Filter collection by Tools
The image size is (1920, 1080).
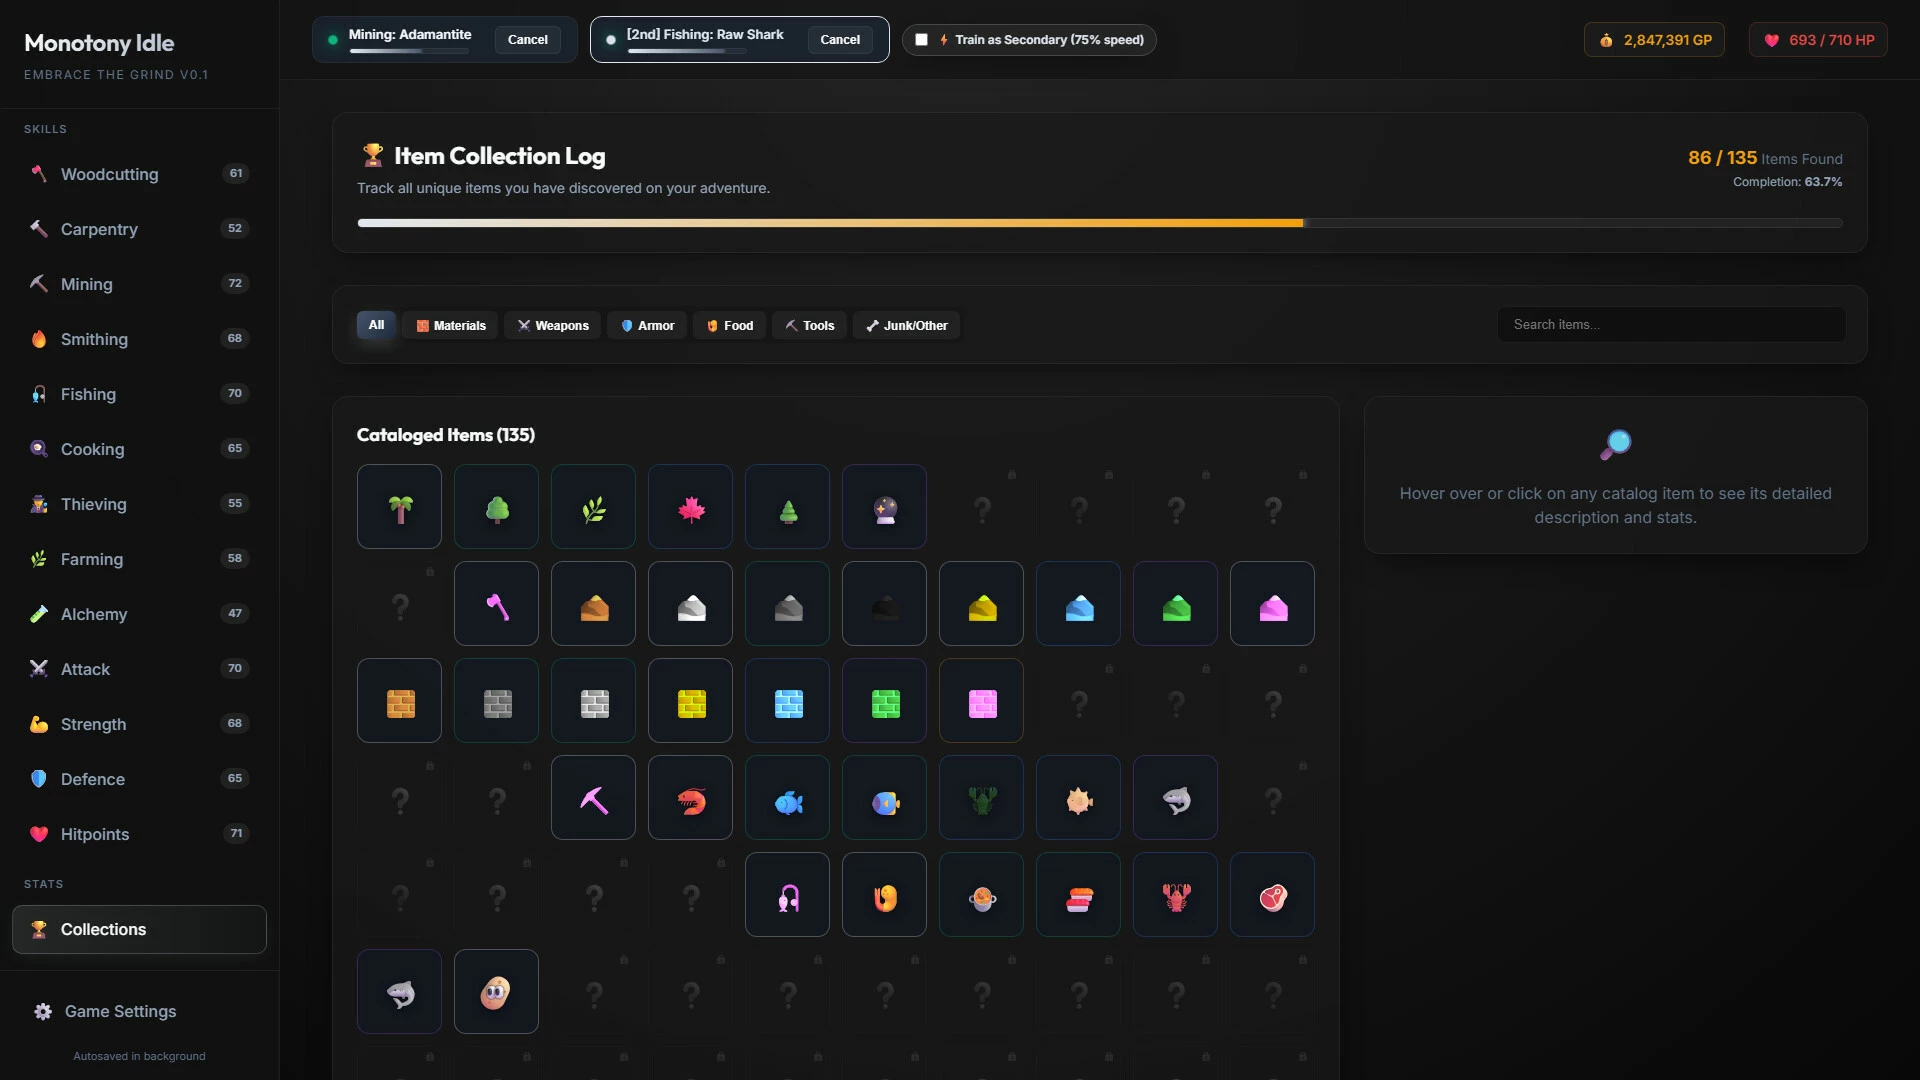pyautogui.click(x=809, y=325)
